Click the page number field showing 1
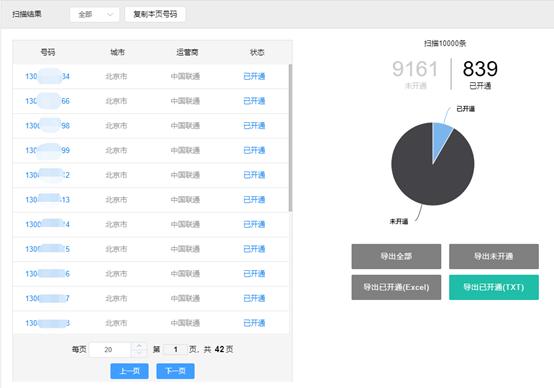The height and width of the screenshot is (388, 554). [175, 349]
